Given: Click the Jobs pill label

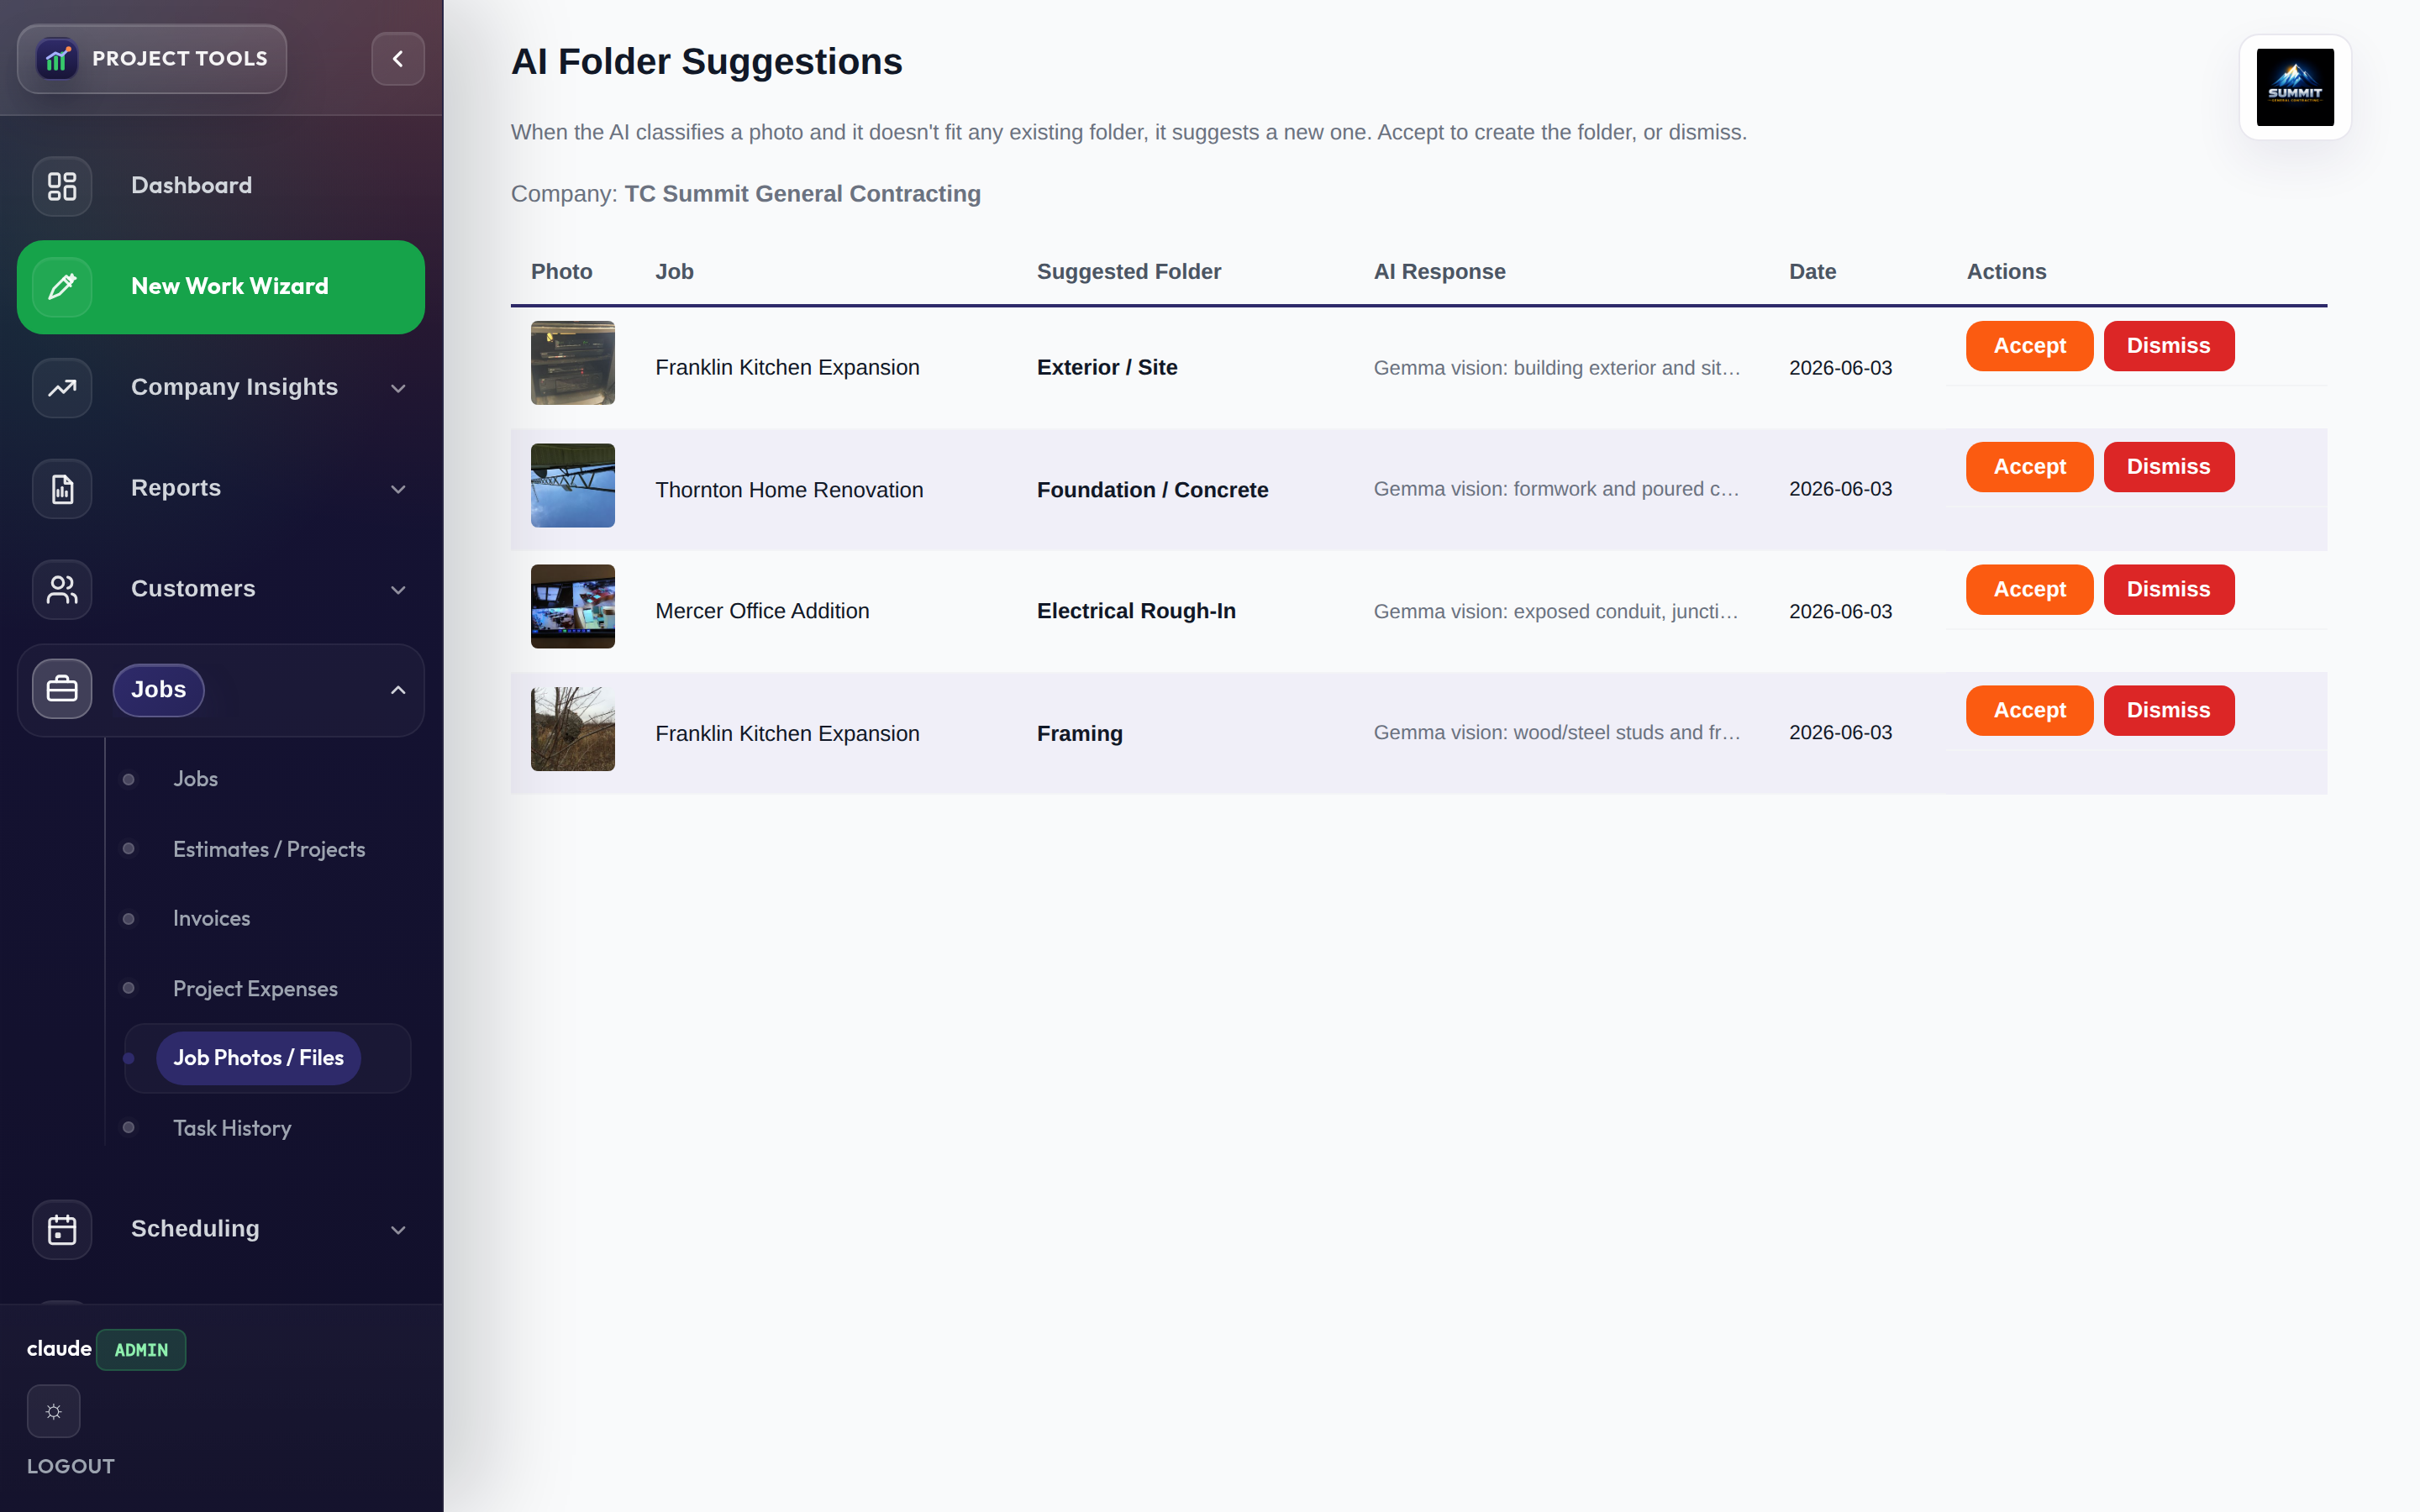Looking at the screenshot, I should click(x=158, y=690).
